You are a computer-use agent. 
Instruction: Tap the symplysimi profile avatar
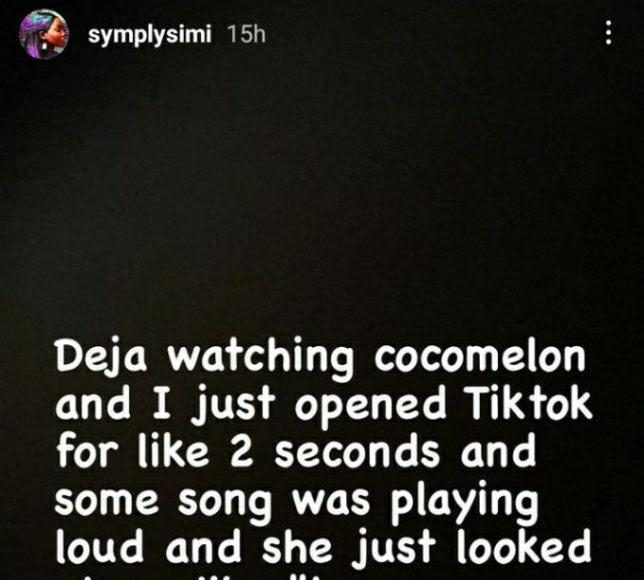point(44,34)
